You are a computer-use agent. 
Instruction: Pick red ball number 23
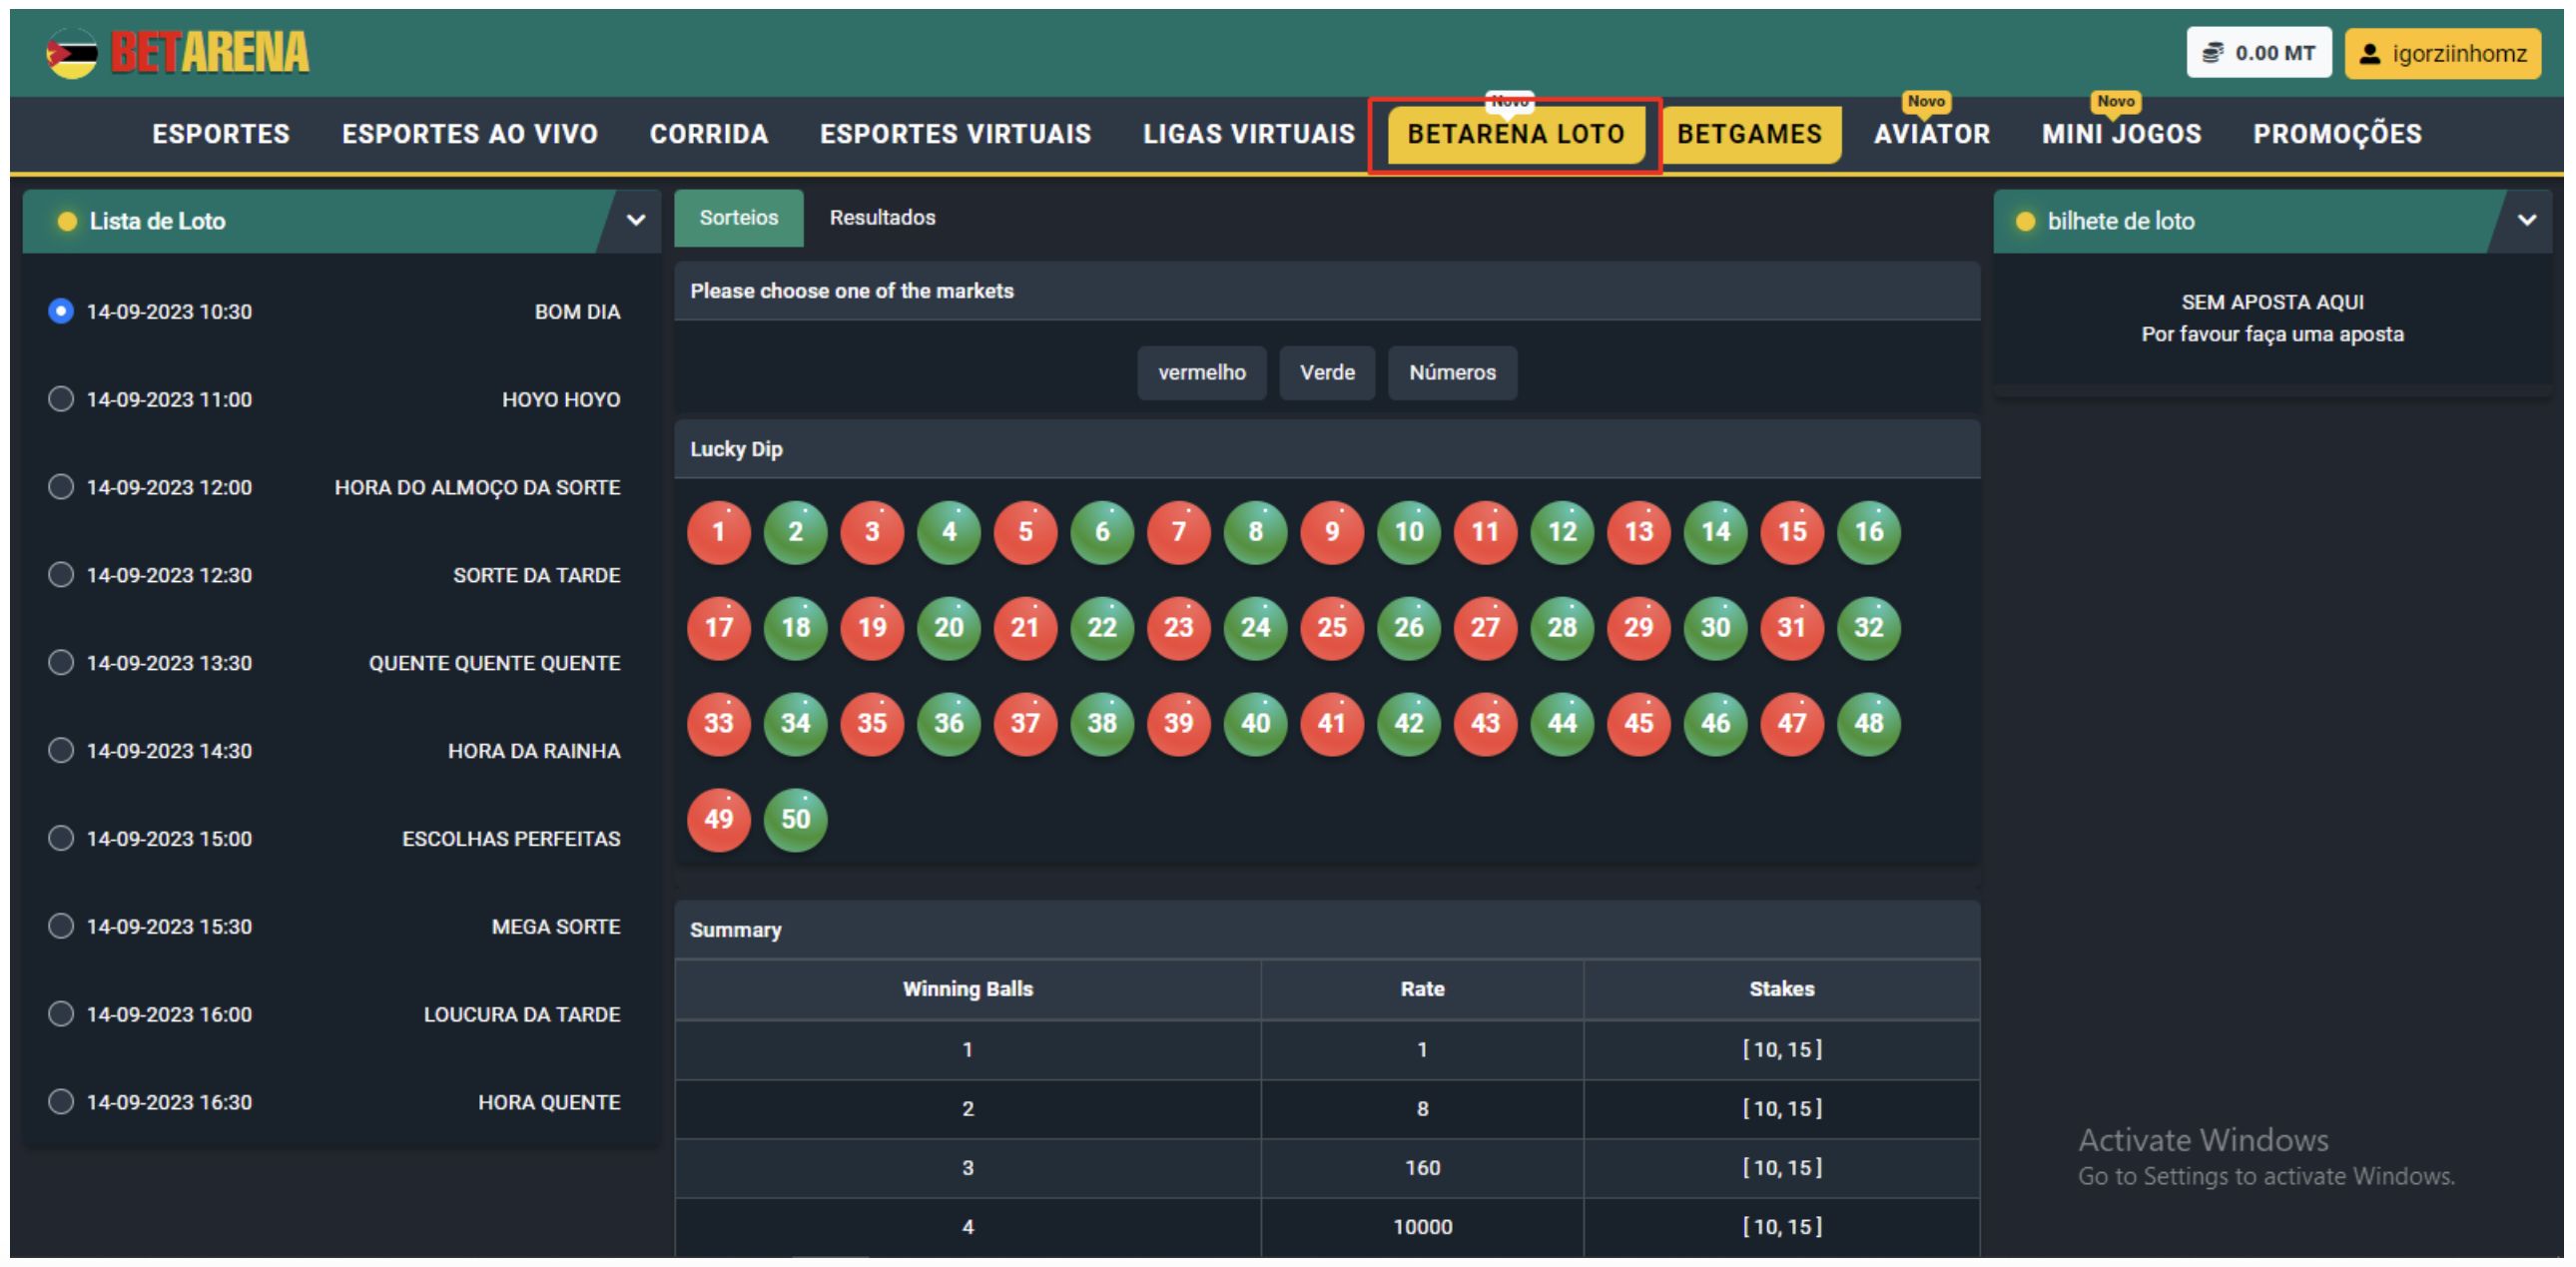click(x=1179, y=628)
